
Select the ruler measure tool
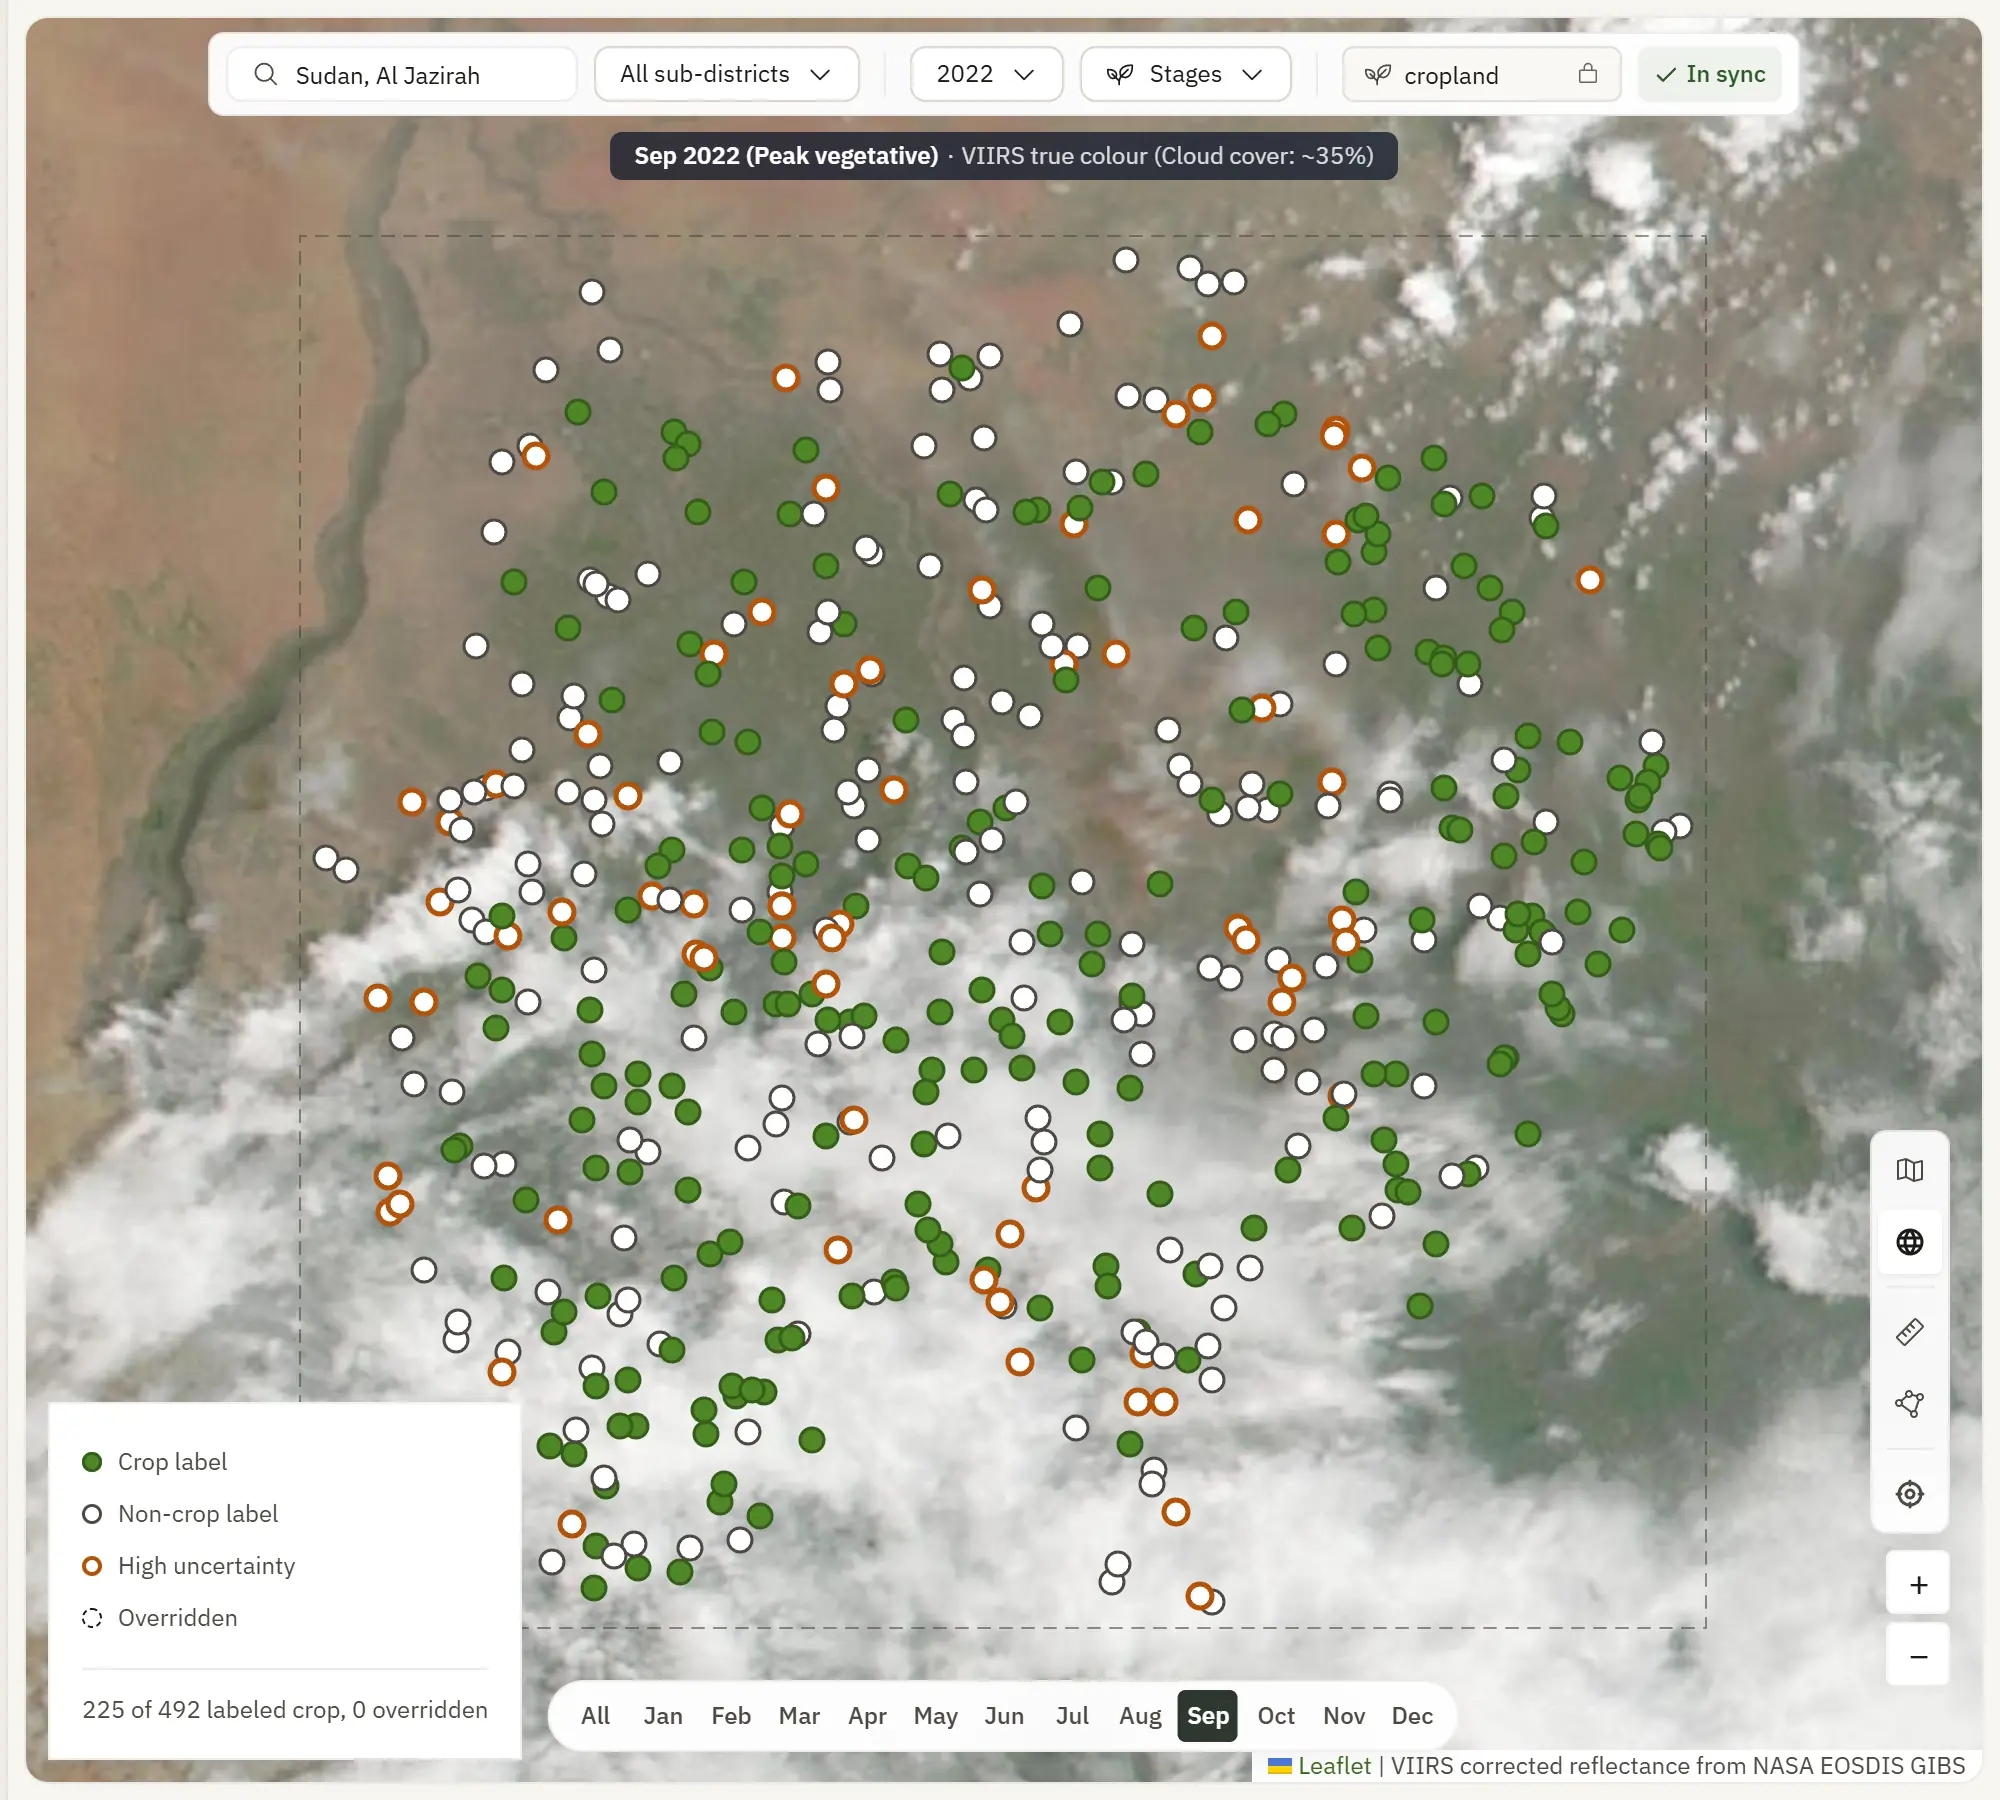click(x=1909, y=1332)
